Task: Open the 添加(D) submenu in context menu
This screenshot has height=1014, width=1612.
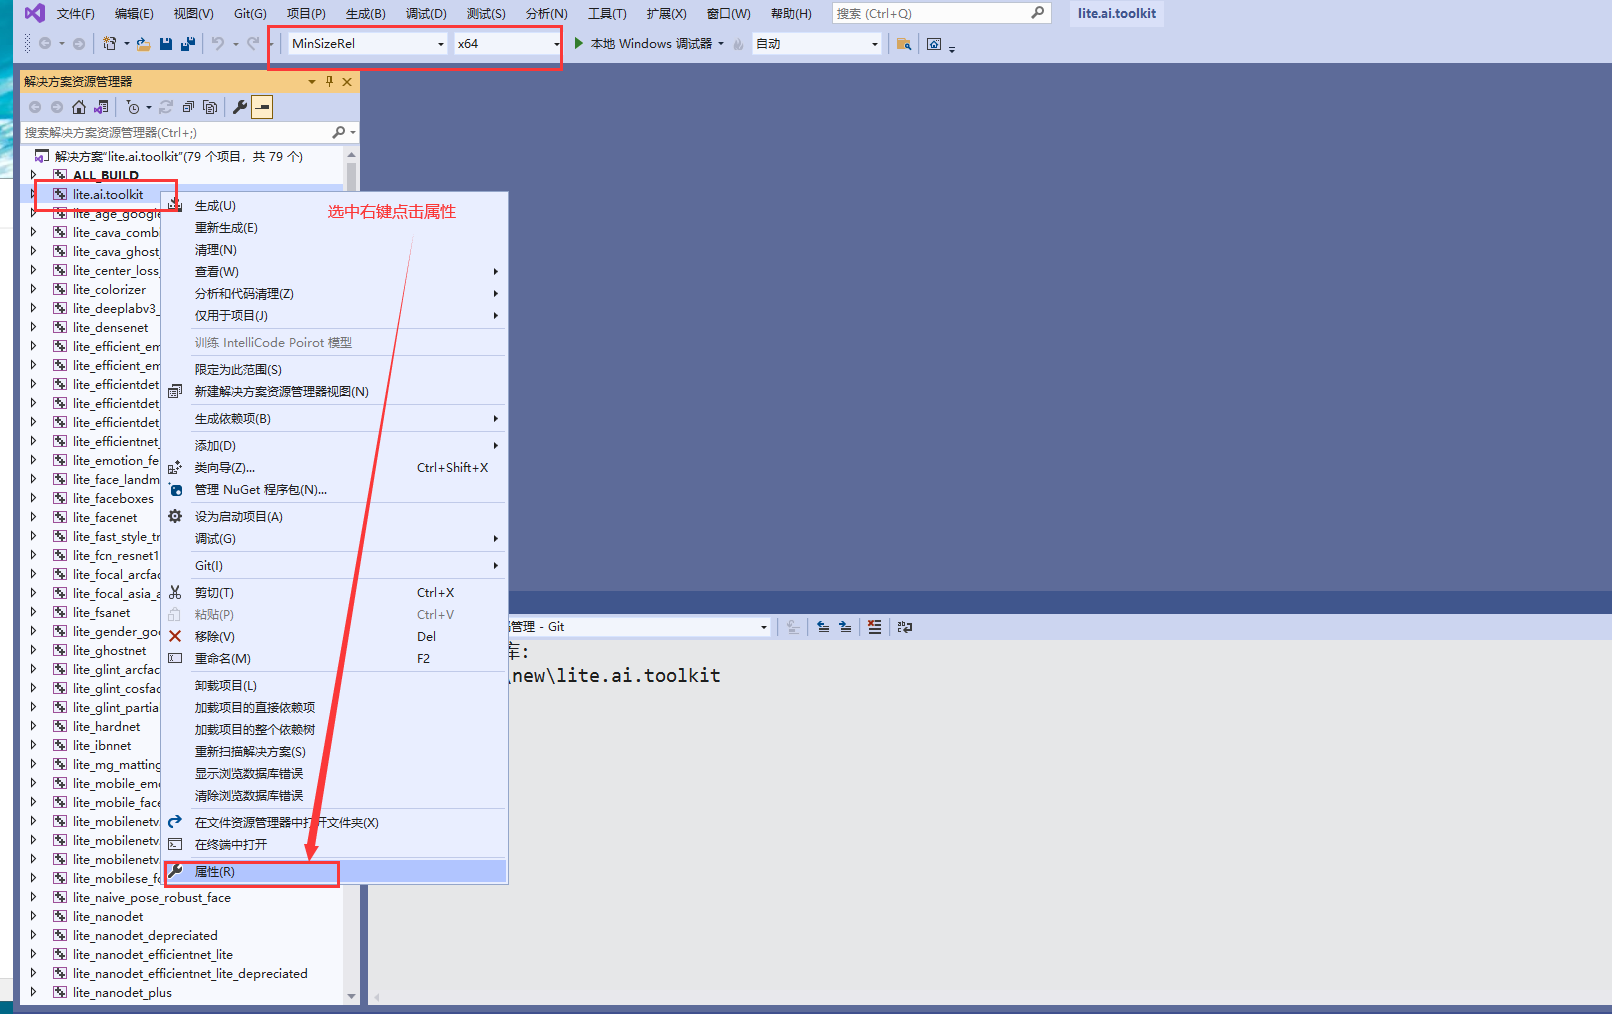Action: point(335,446)
